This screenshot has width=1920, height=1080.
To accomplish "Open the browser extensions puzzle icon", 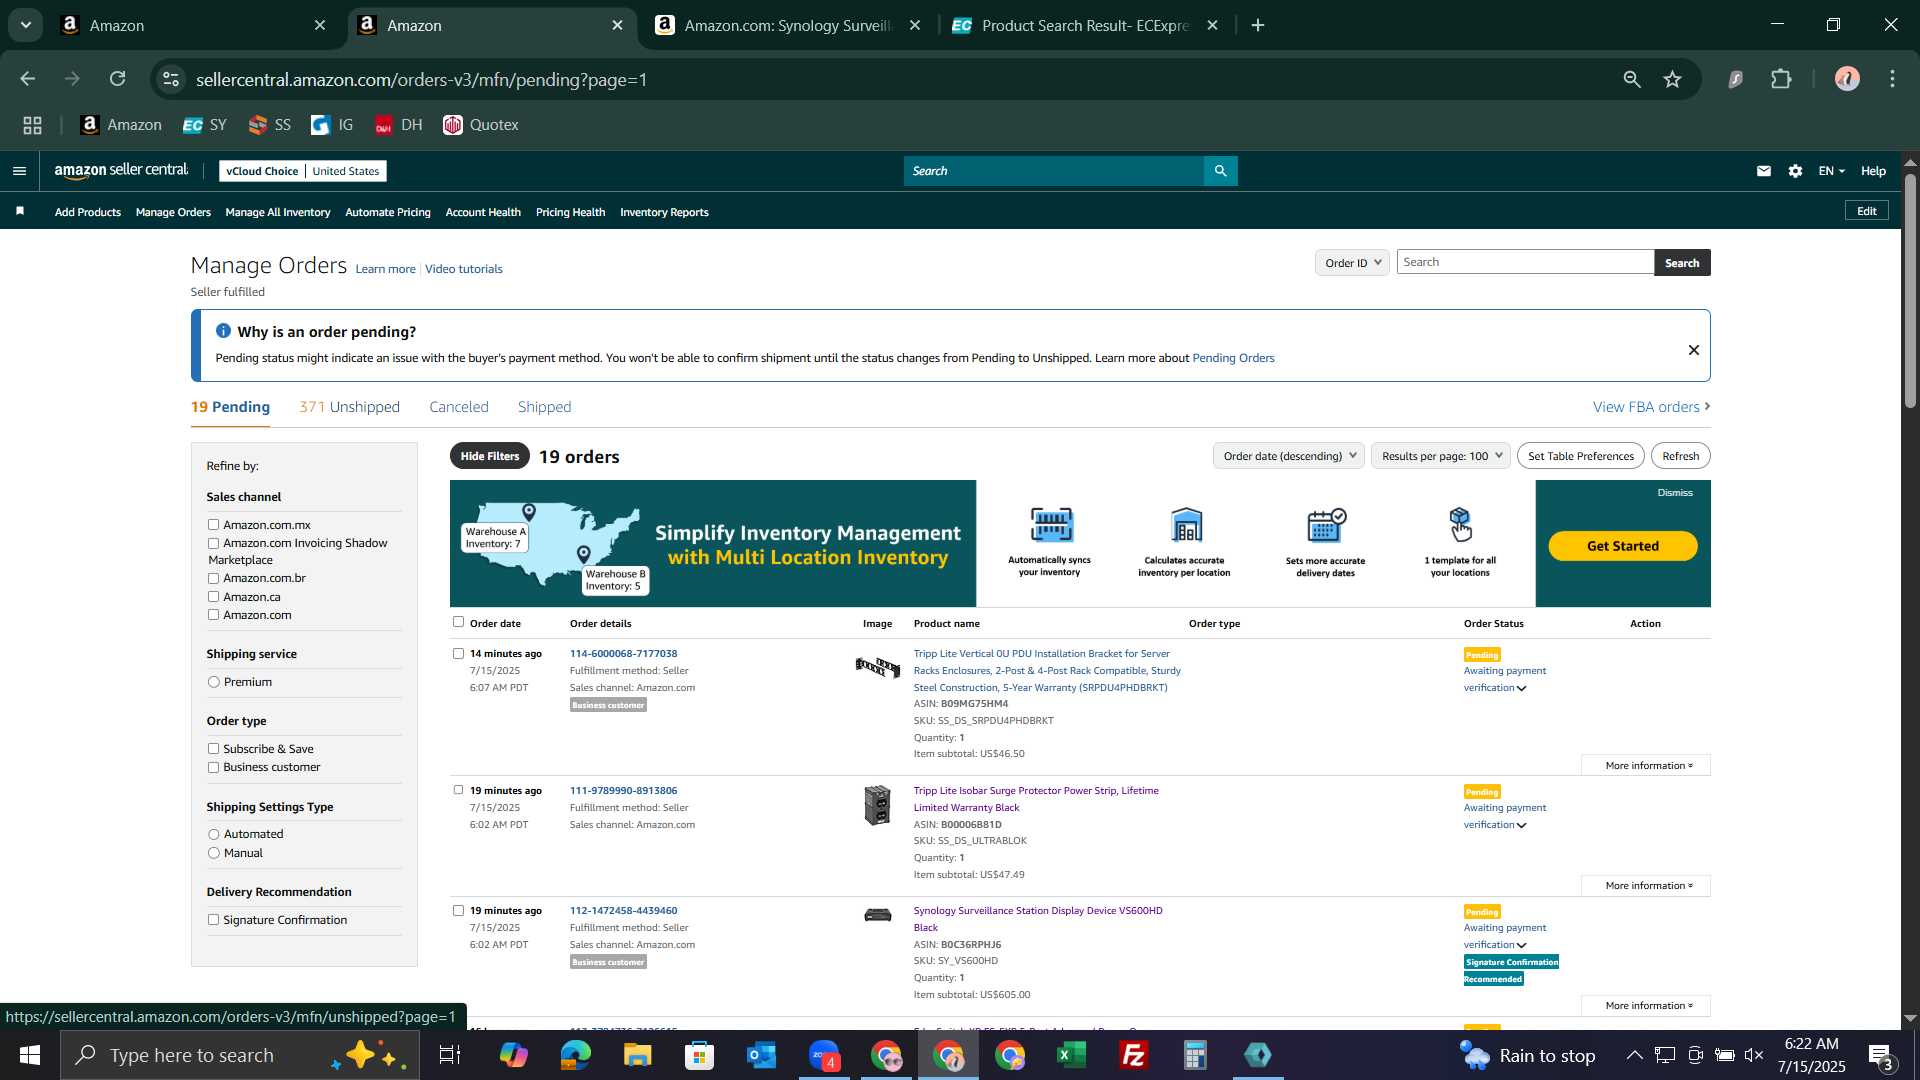I will pyautogui.click(x=1782, y=79).
